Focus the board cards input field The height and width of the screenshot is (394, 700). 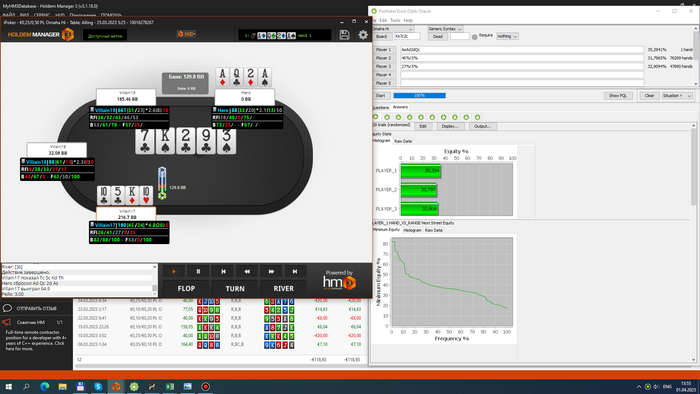[x=407, y=36]
